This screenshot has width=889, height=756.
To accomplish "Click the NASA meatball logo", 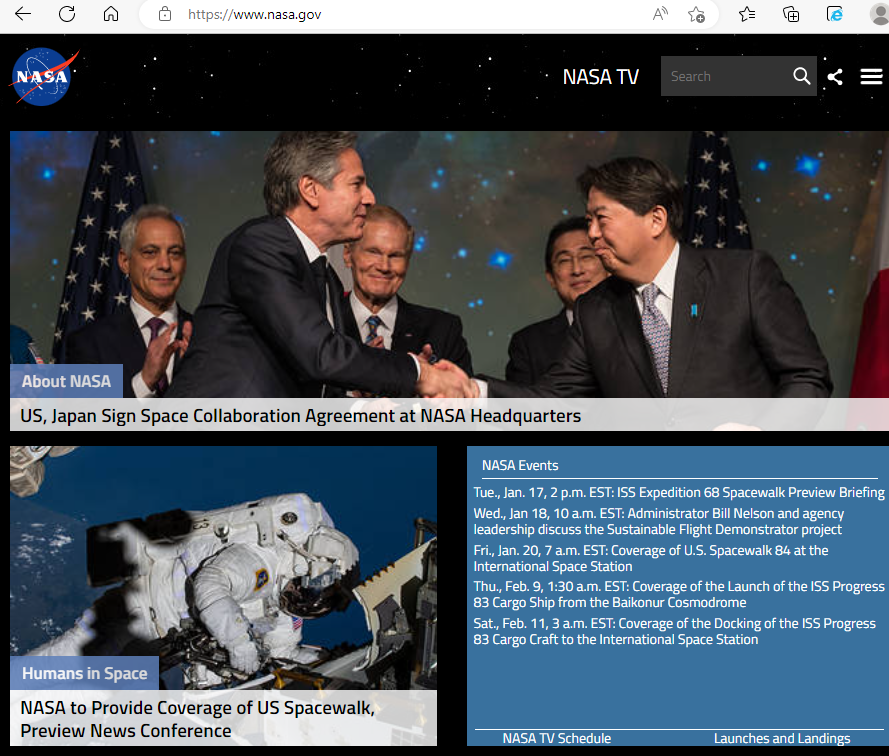I will pyautogui.click(x=44, y=77).
